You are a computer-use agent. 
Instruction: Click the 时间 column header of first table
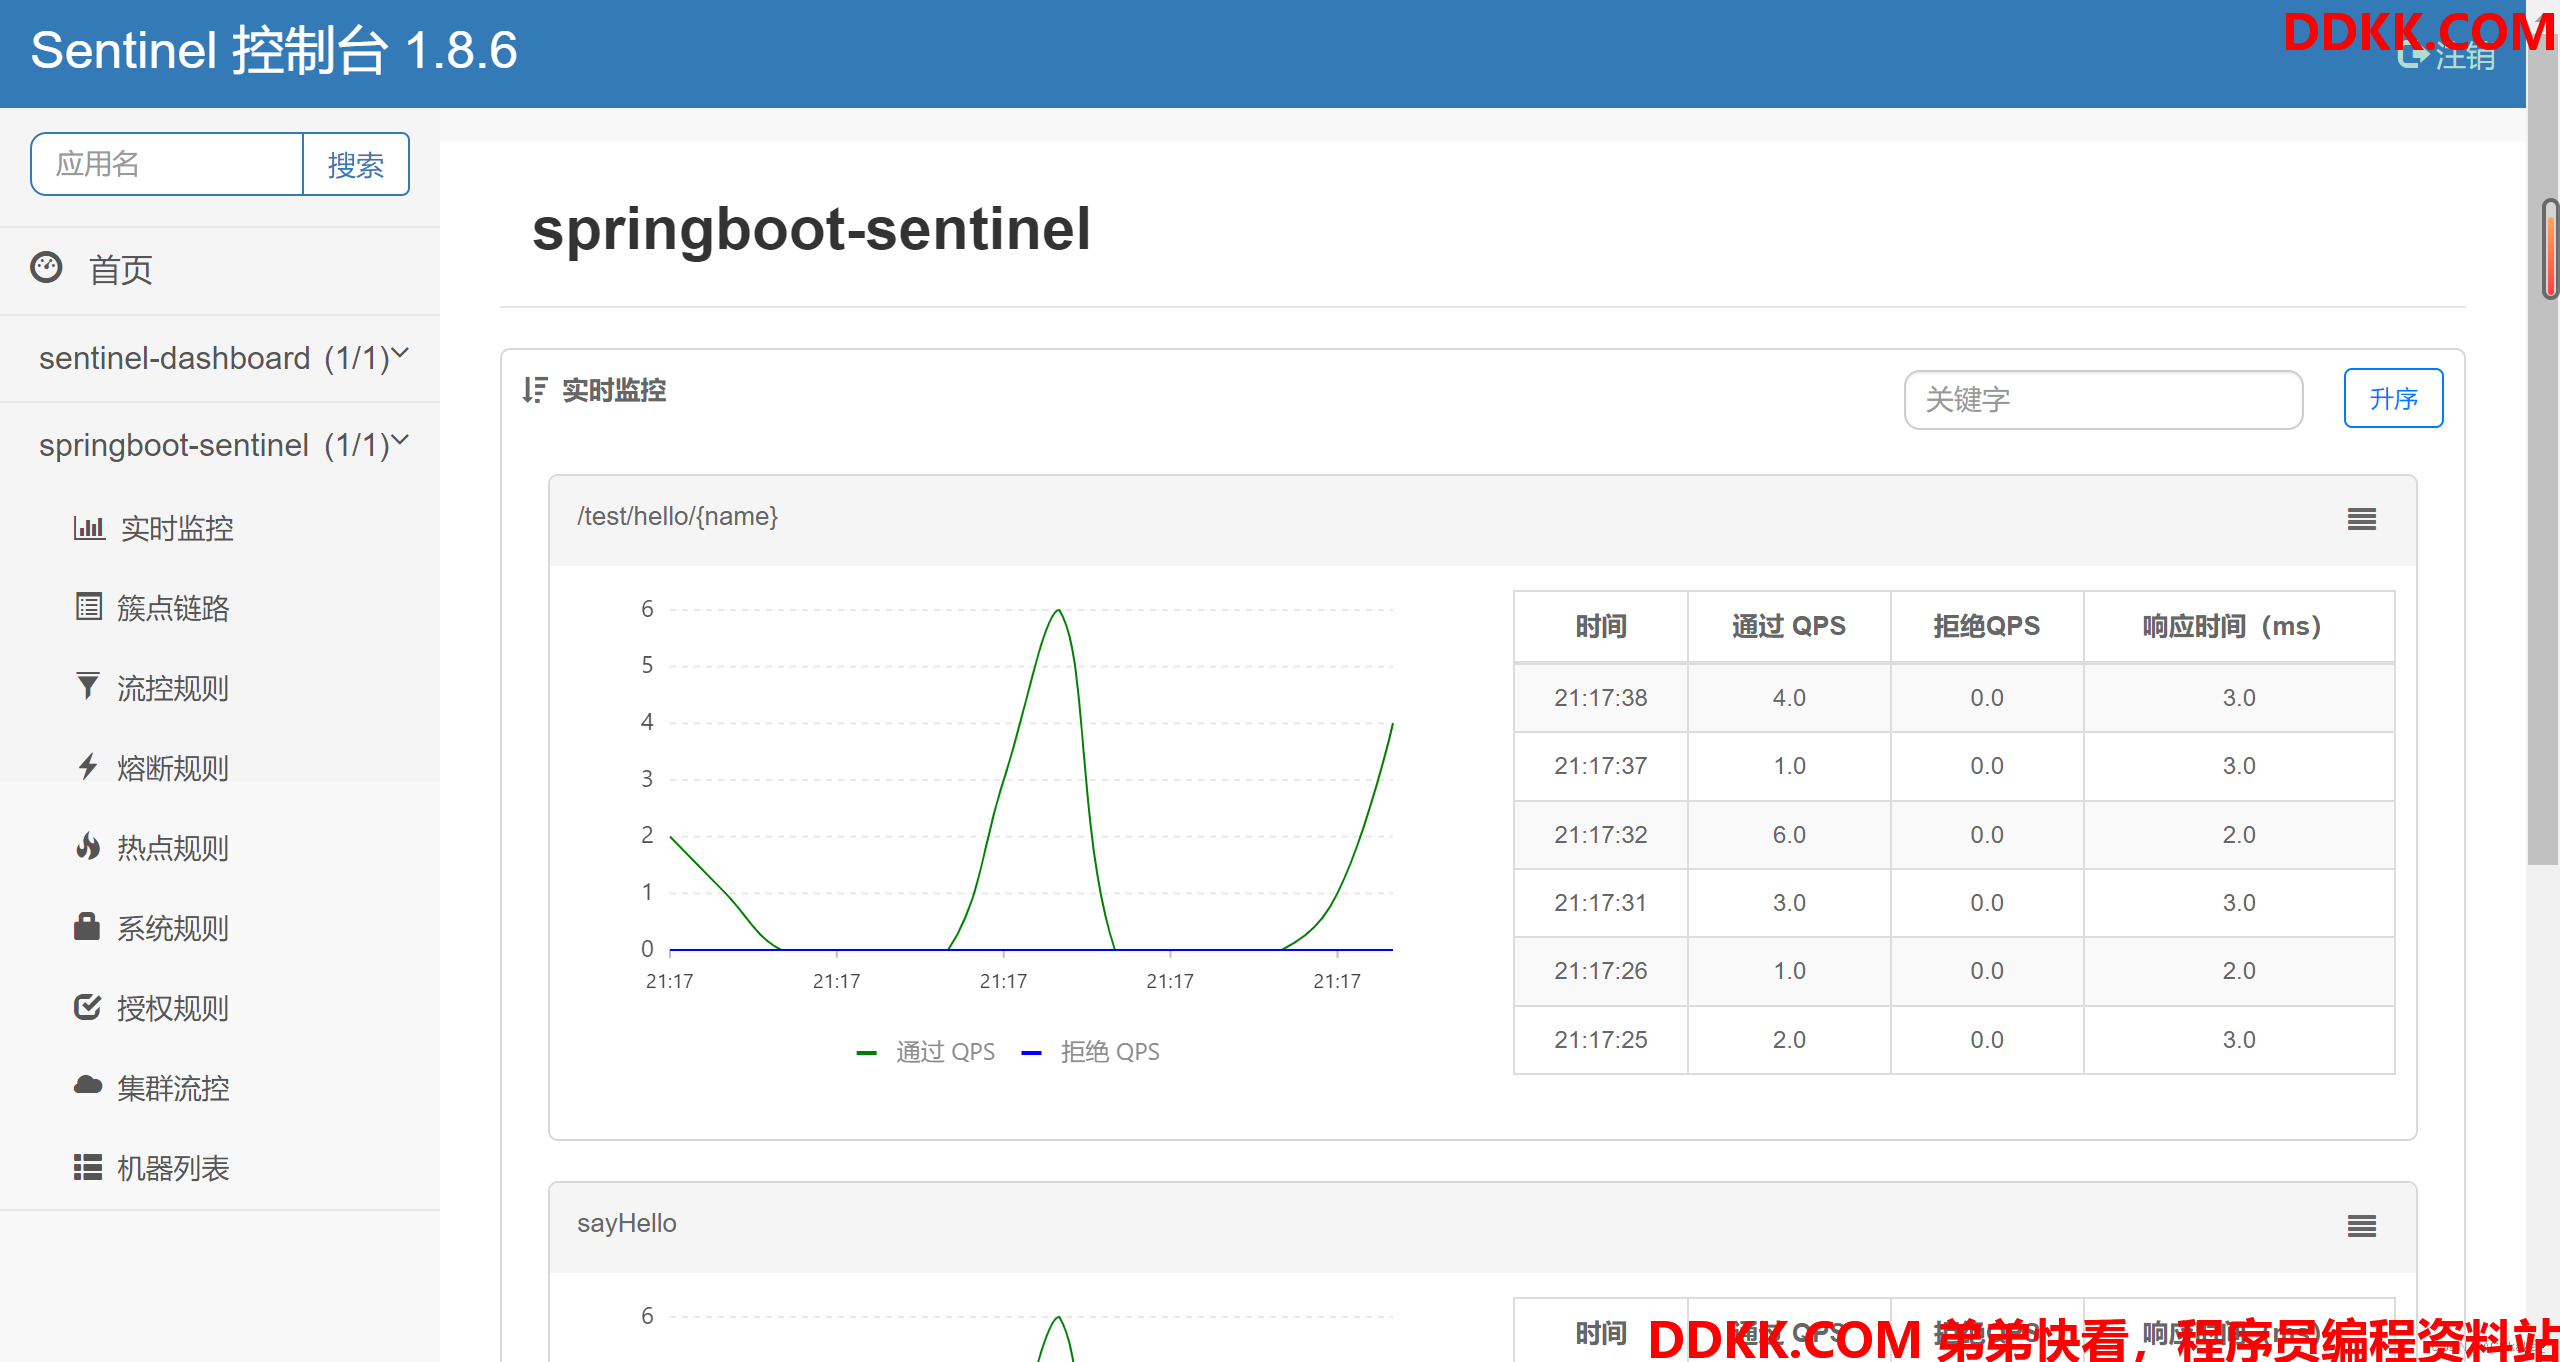click(1601, 627)
